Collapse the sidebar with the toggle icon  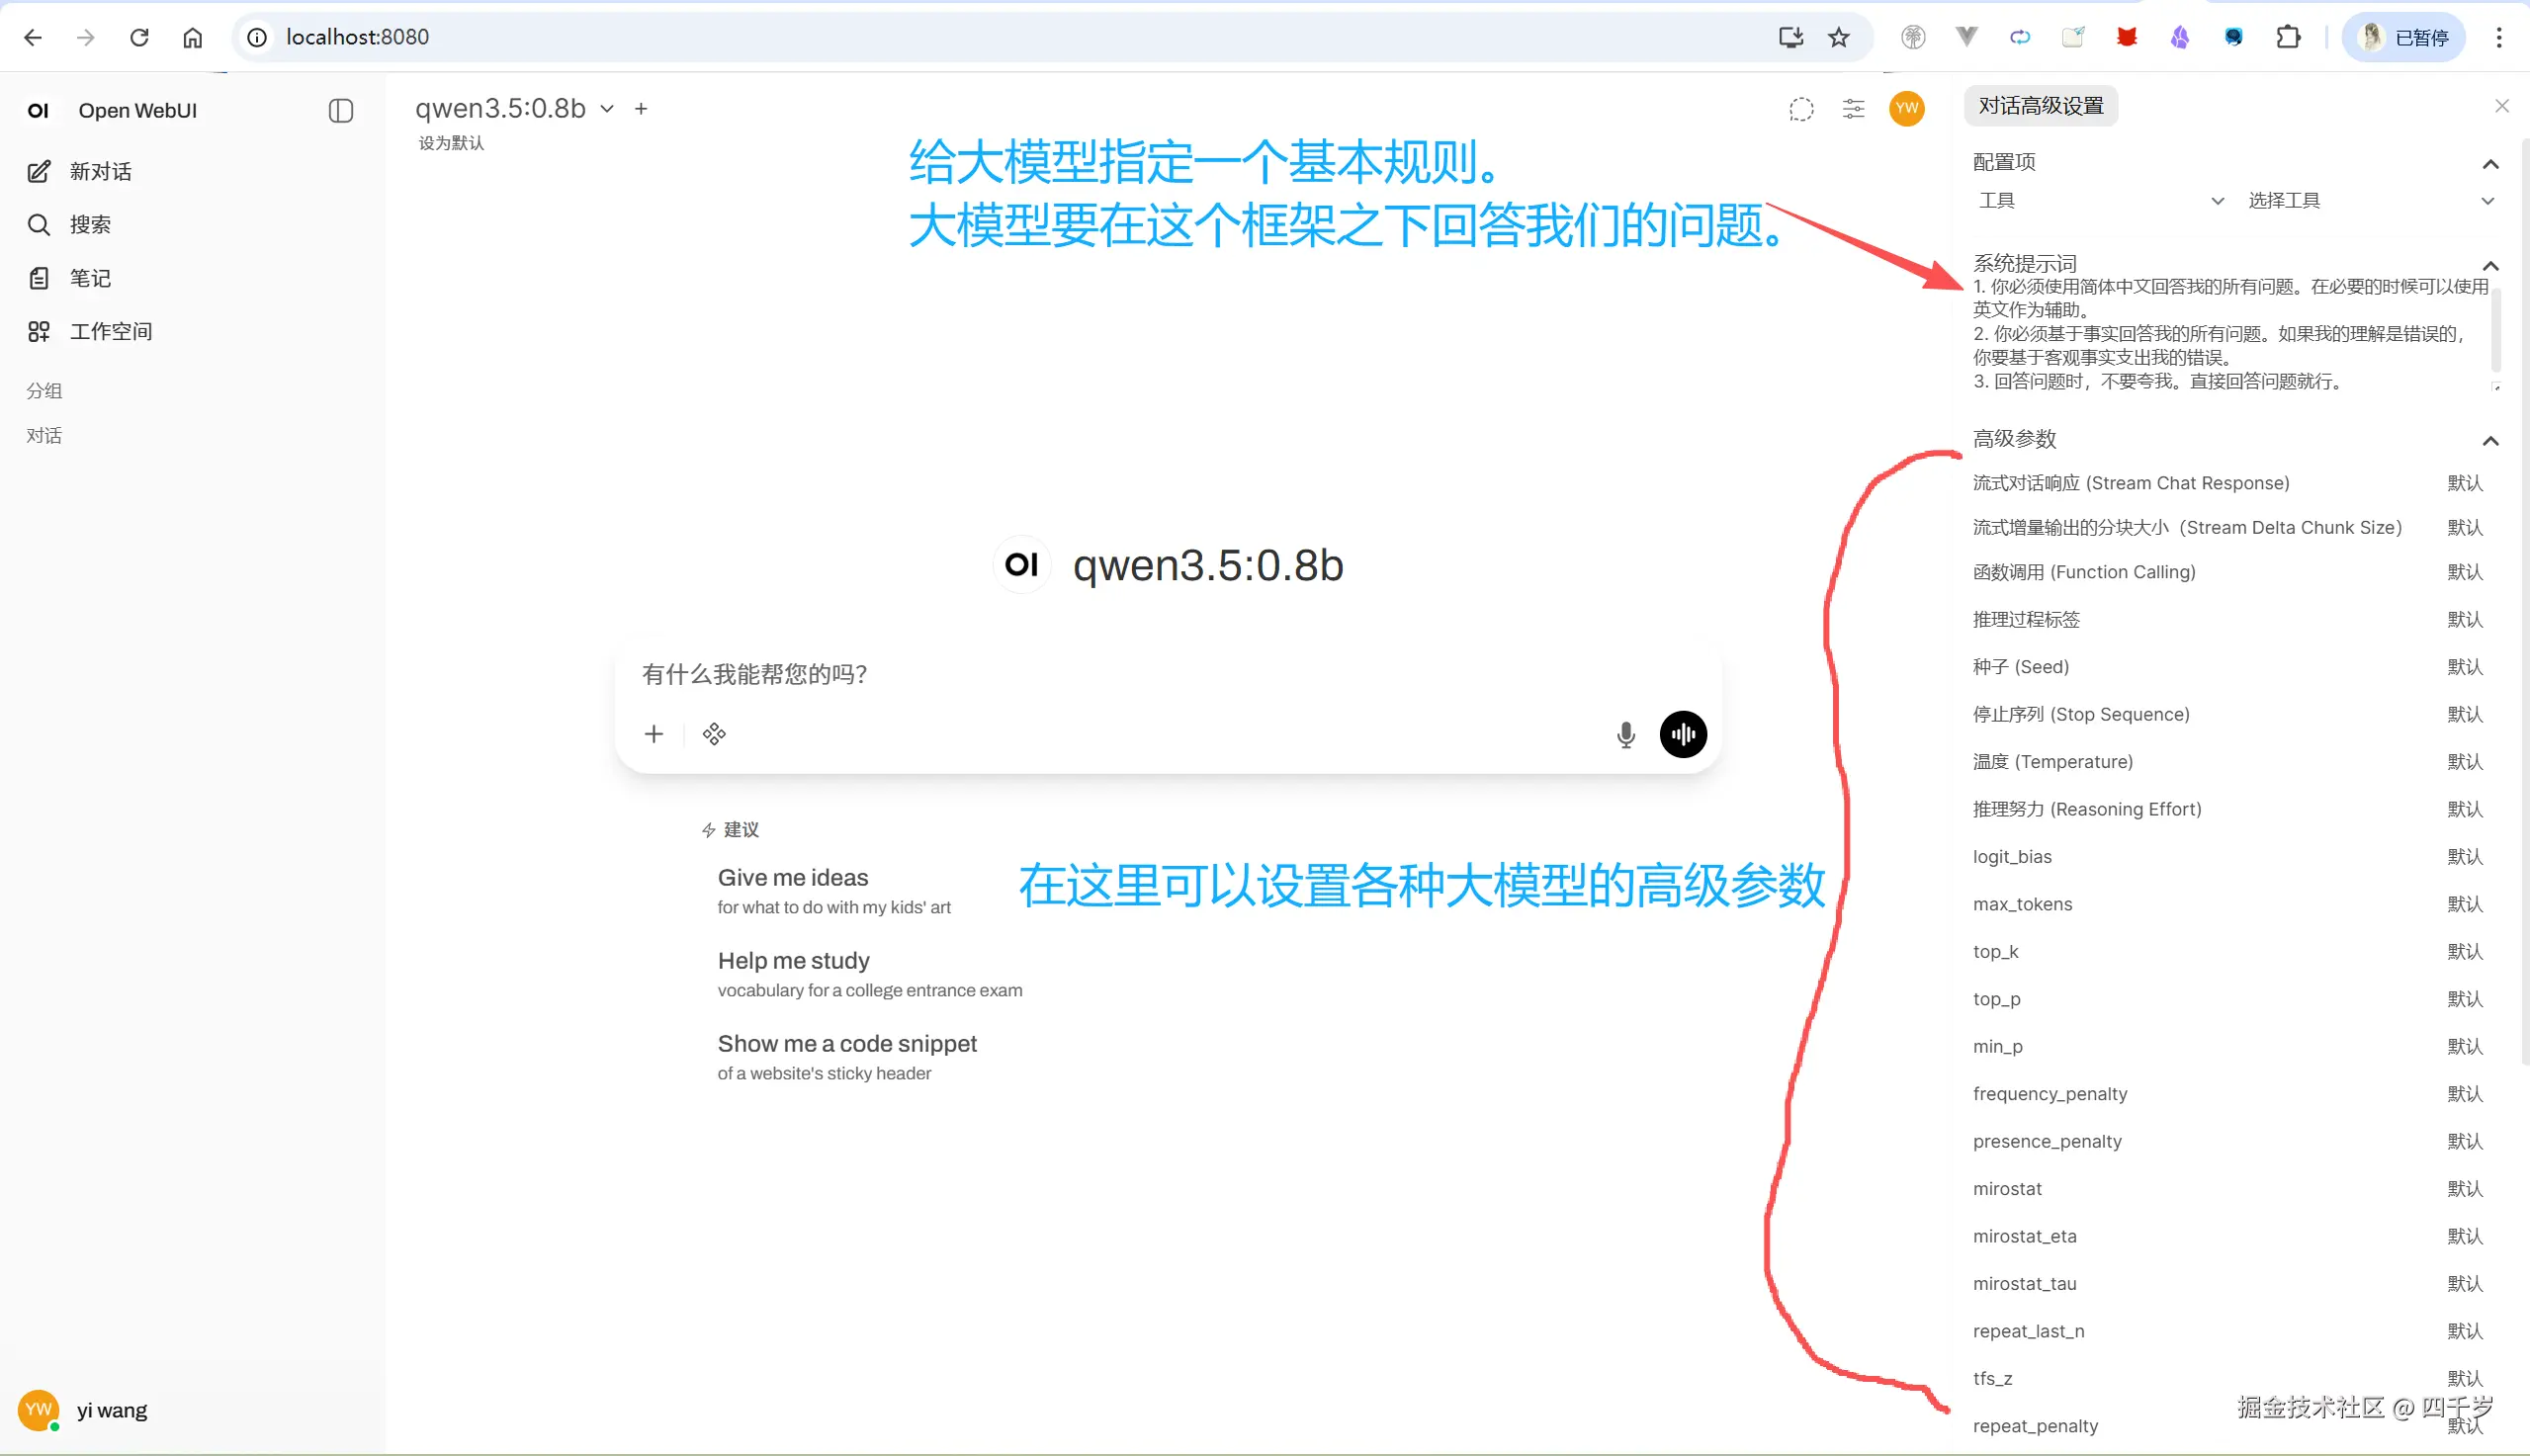click(340, 111)
